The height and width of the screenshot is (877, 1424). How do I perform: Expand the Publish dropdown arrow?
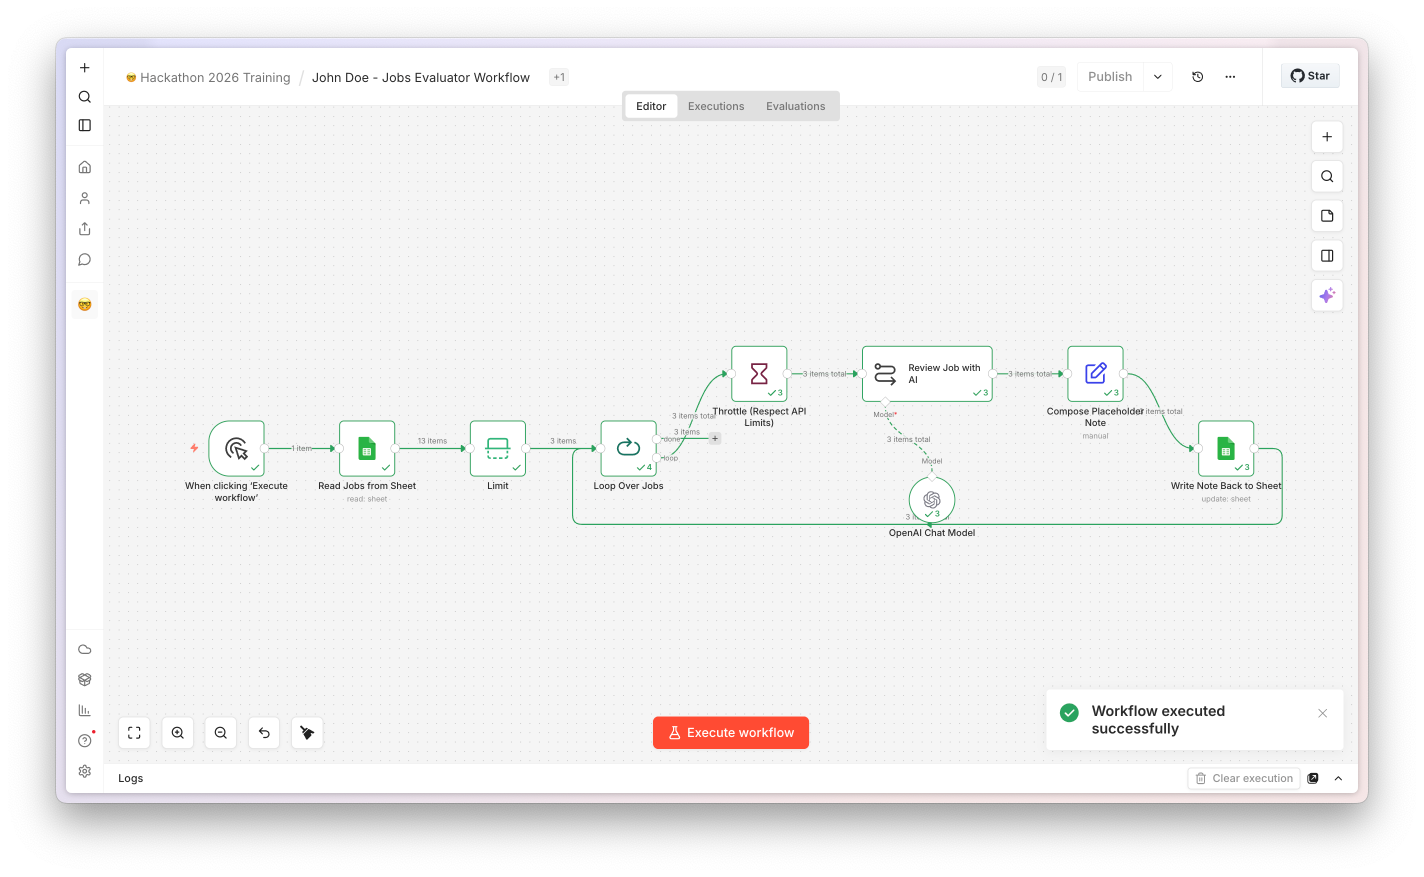[1158, 77]
